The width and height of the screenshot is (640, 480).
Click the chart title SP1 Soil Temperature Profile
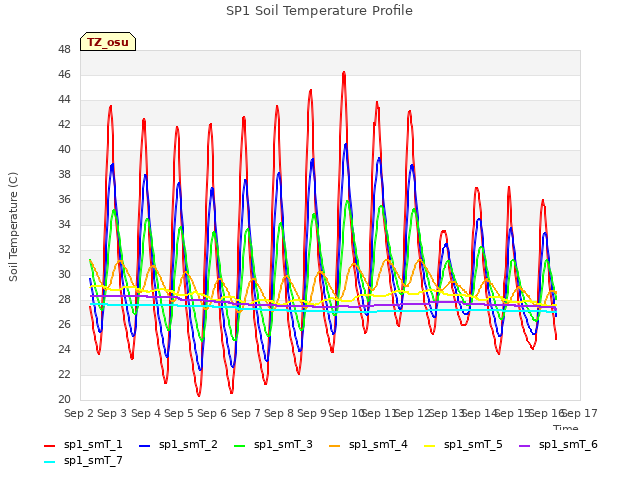[x=320, y=11]
